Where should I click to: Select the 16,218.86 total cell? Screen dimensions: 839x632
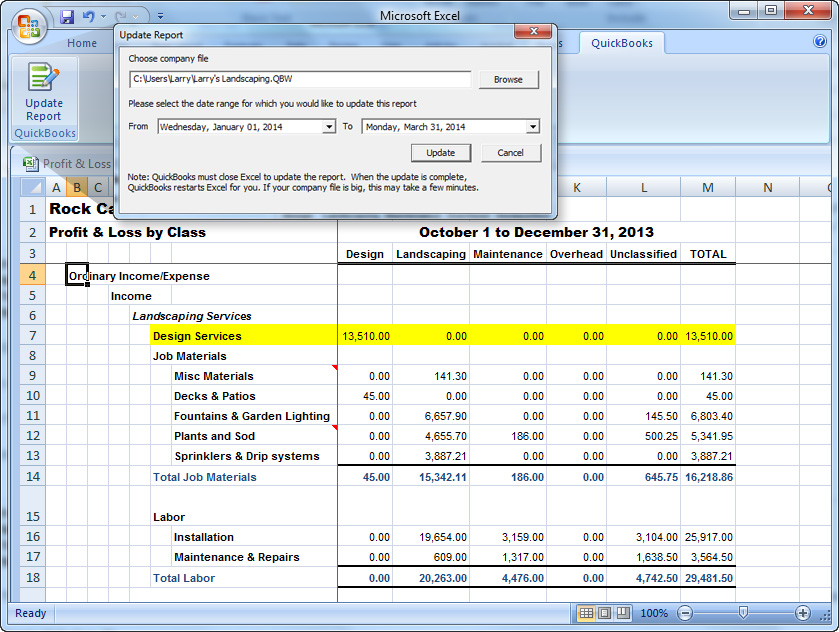click(708, 477)
